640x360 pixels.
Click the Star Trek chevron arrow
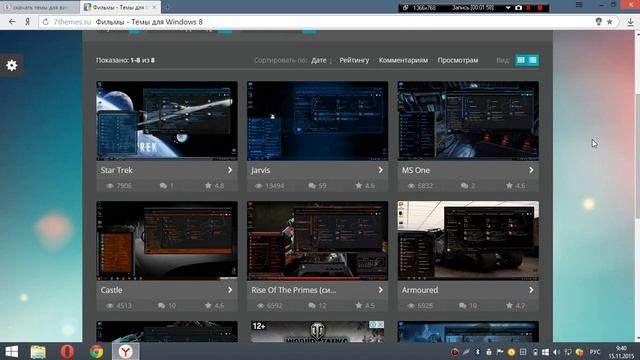pos(230,170)
